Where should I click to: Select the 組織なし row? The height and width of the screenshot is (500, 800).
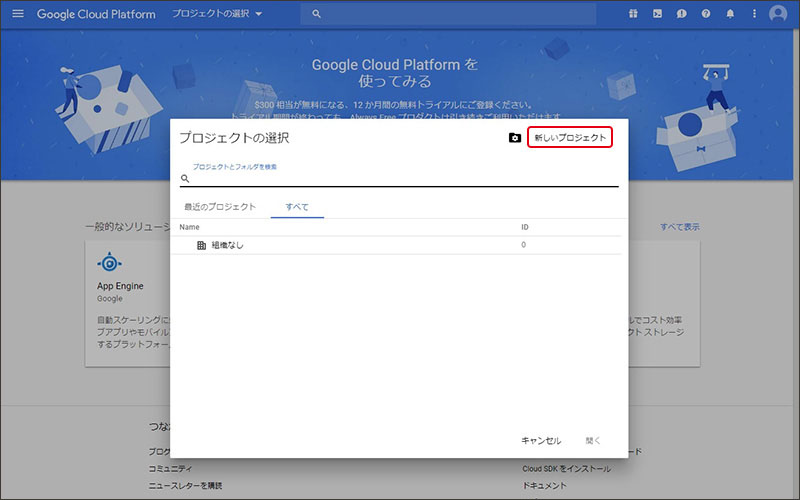(x=226, y=245)
